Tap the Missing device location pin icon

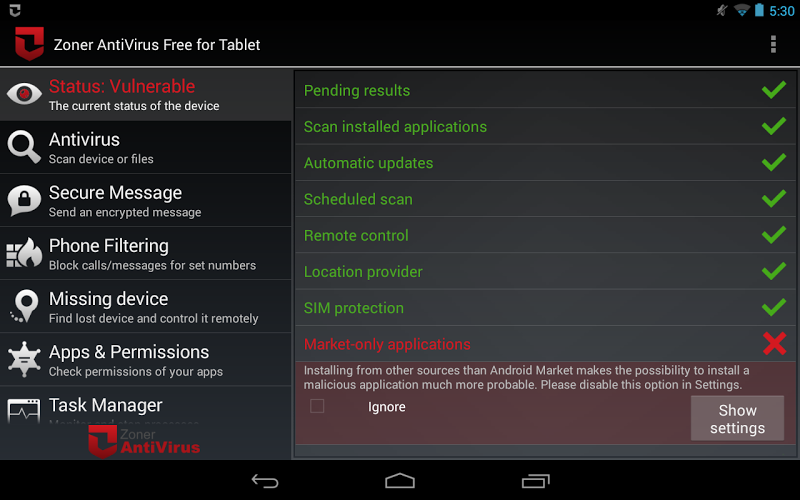click(x=24, y=306)
